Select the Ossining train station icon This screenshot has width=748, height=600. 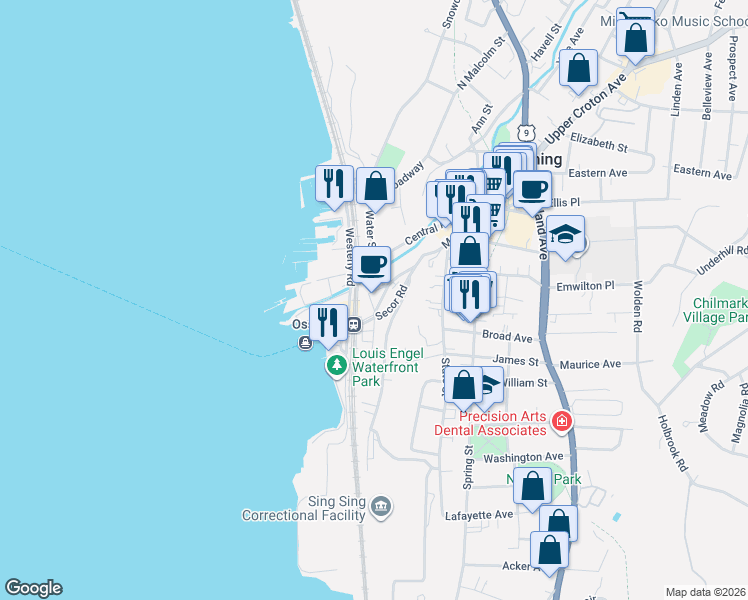[354, 324]
